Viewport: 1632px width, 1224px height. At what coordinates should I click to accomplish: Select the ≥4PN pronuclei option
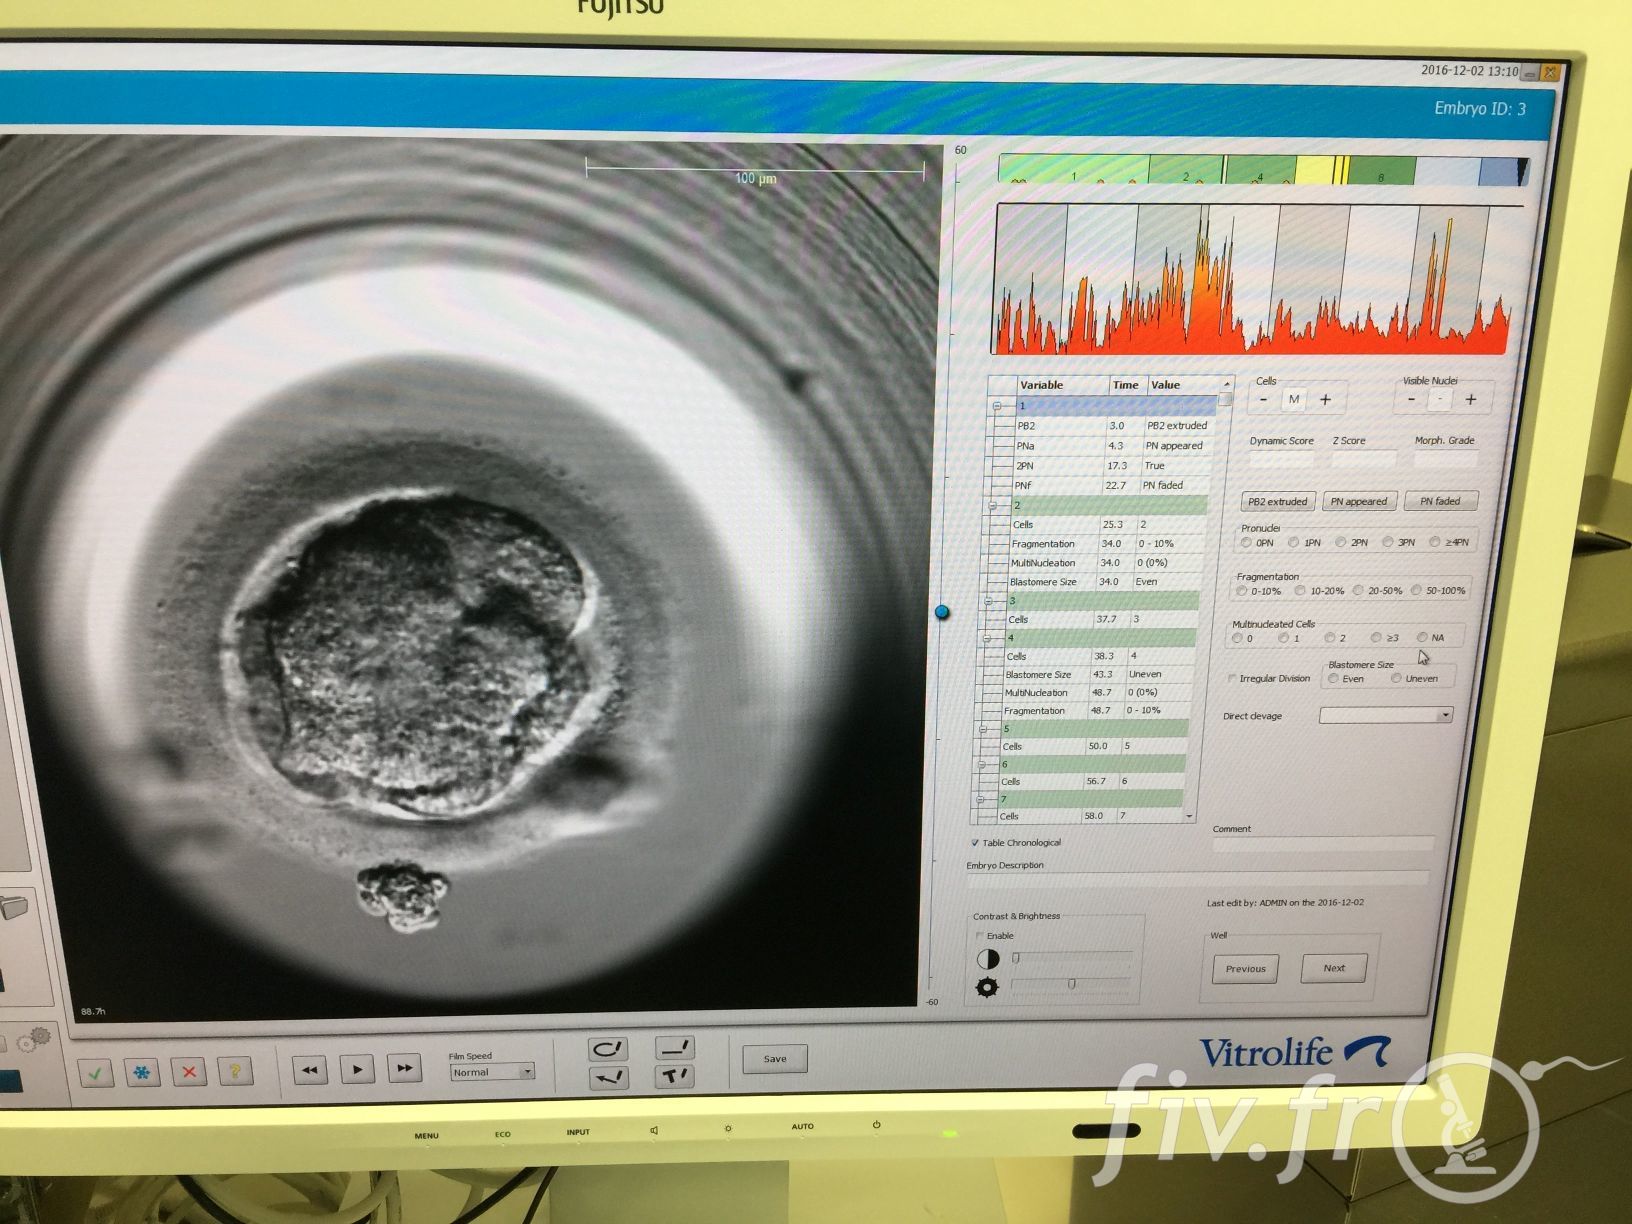[x=1434, y=542]
